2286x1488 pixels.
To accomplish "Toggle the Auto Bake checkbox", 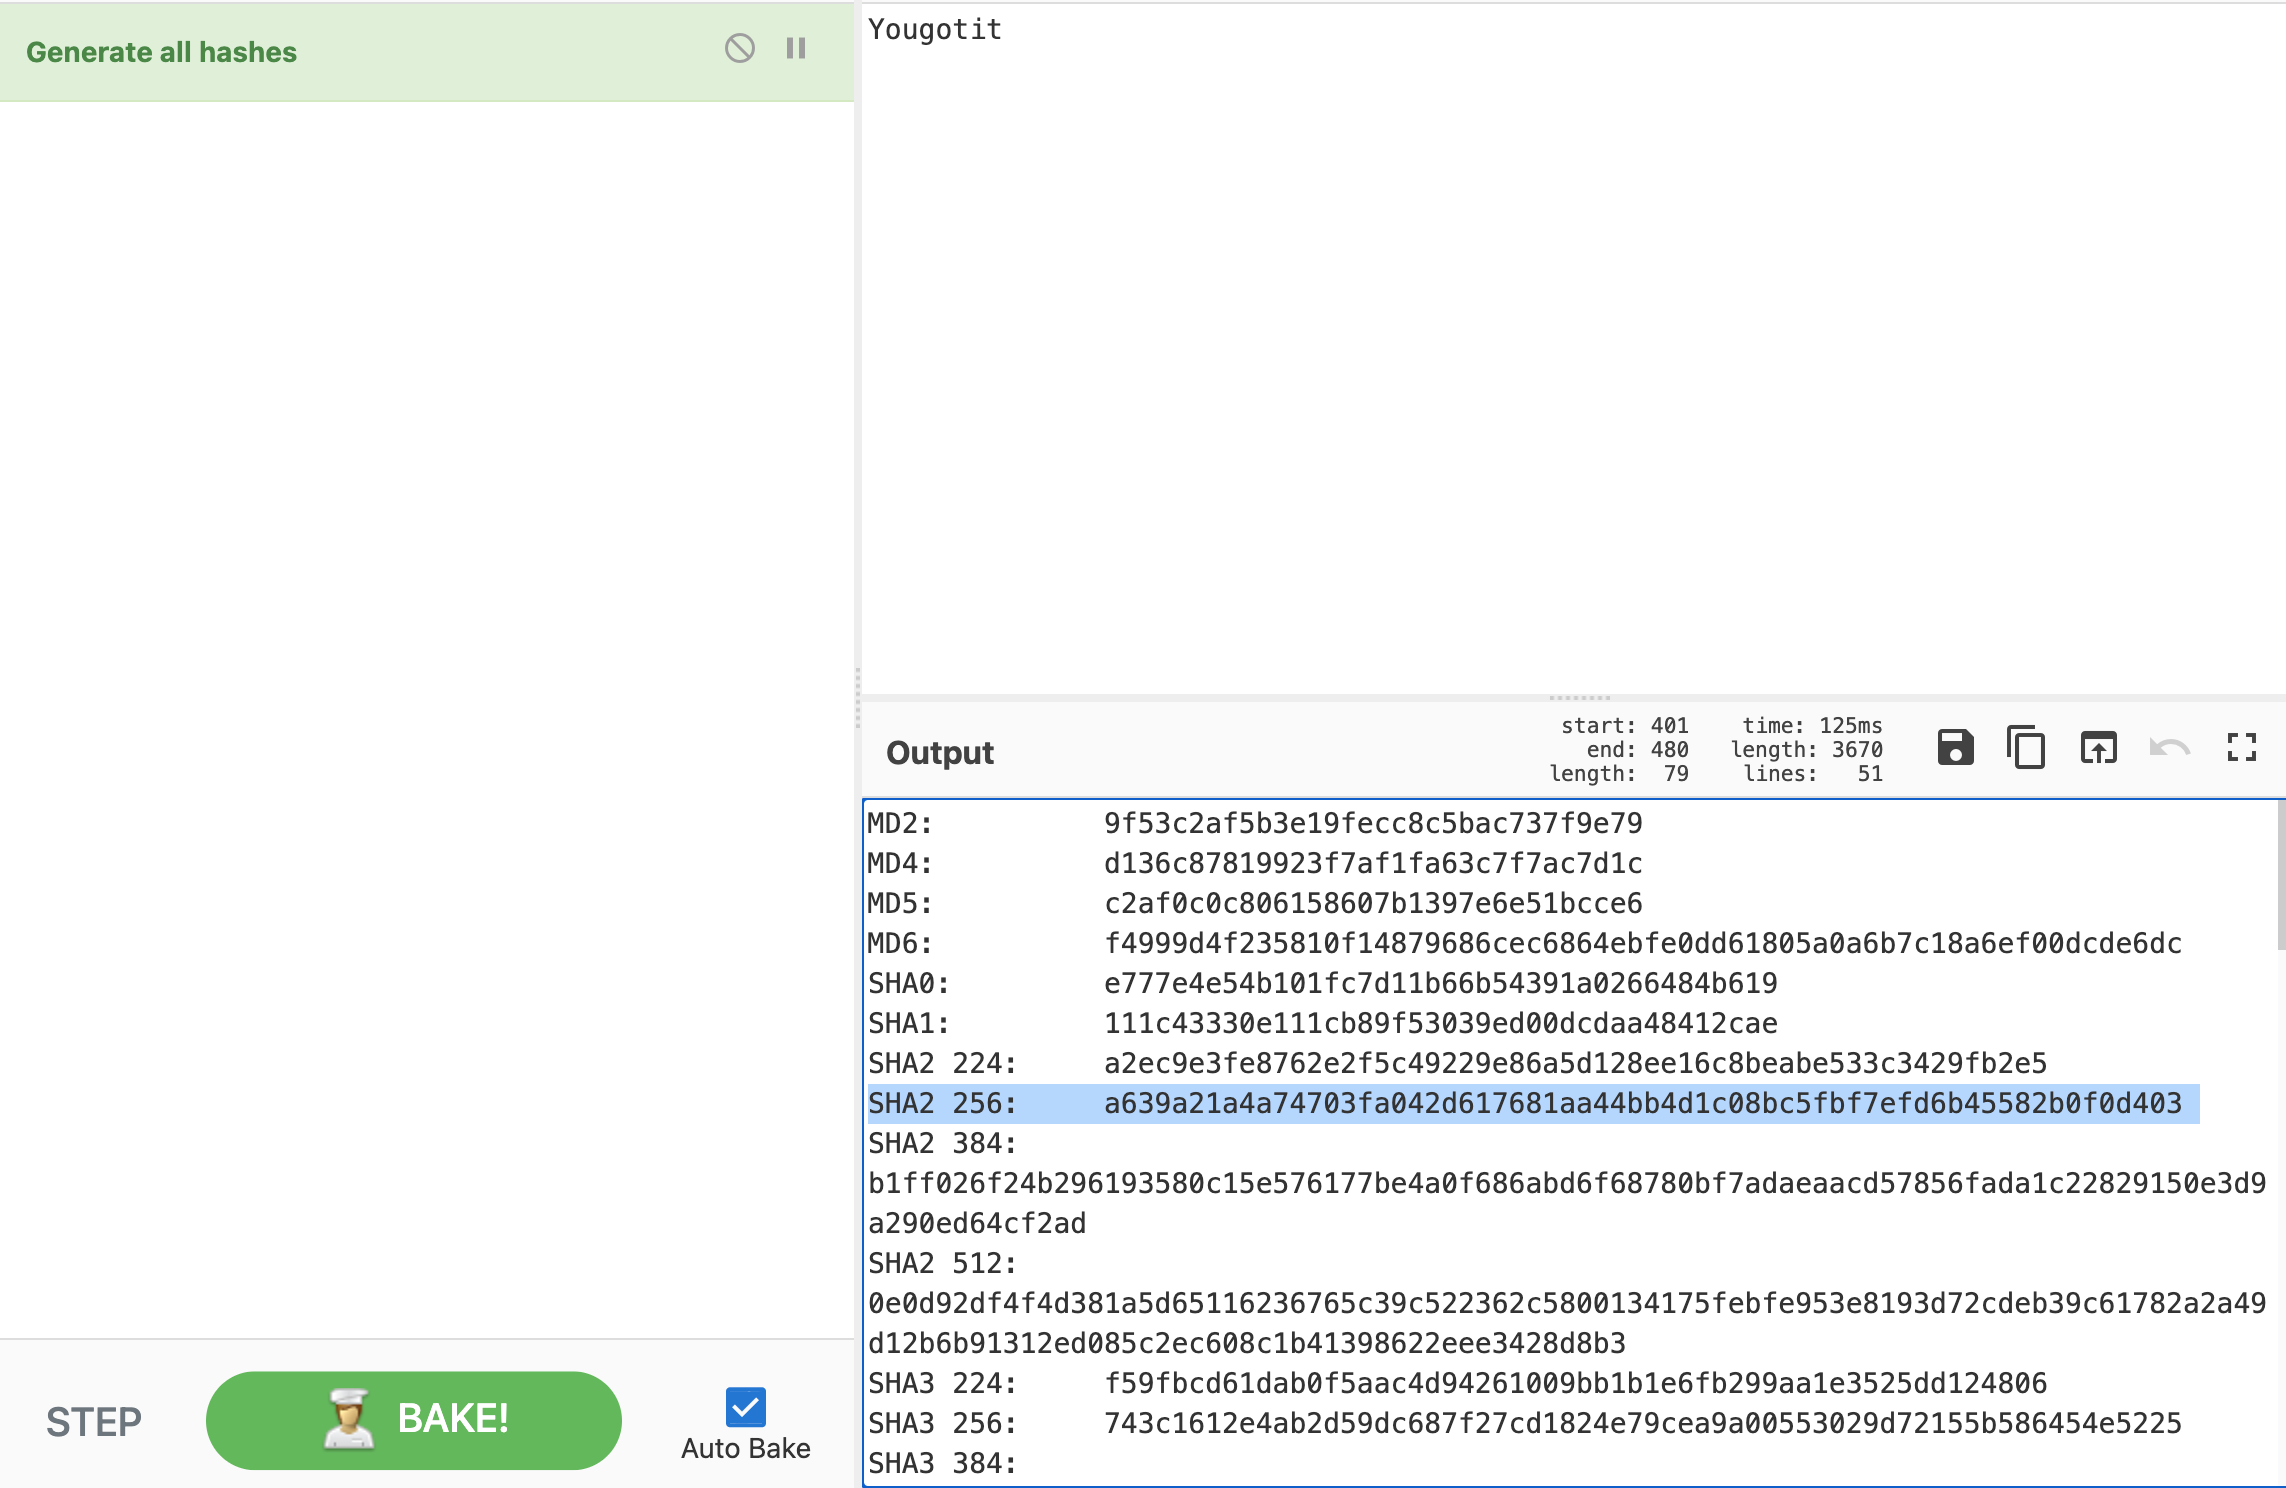I will tap(745, 1407).
